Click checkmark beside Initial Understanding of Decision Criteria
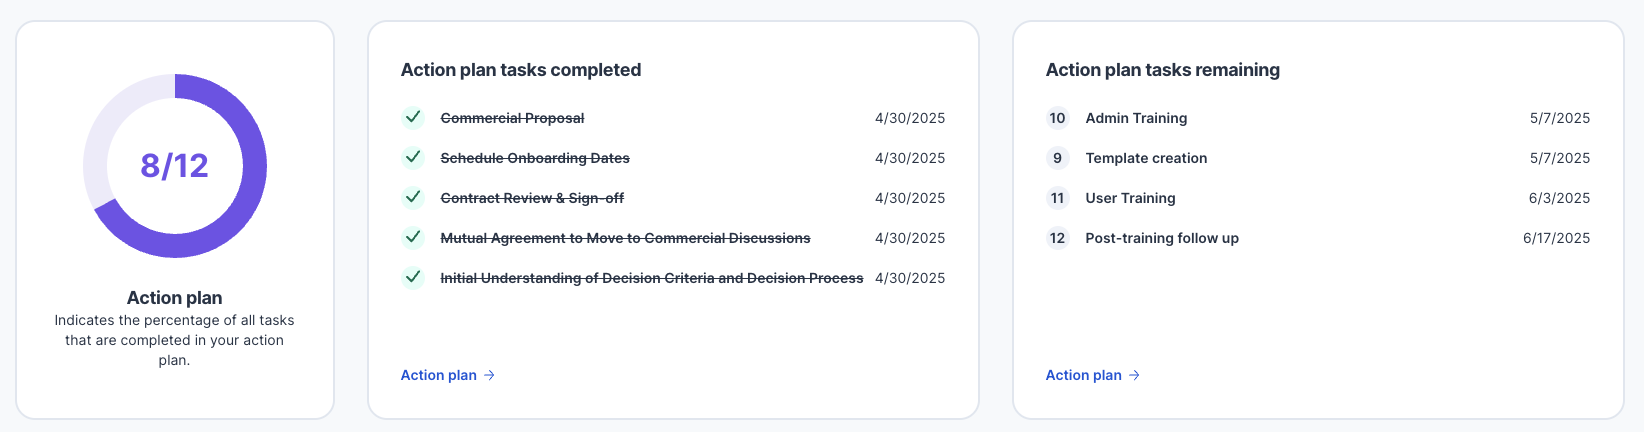Viewport: 1644px width, 432px height. tap(413, 278)
